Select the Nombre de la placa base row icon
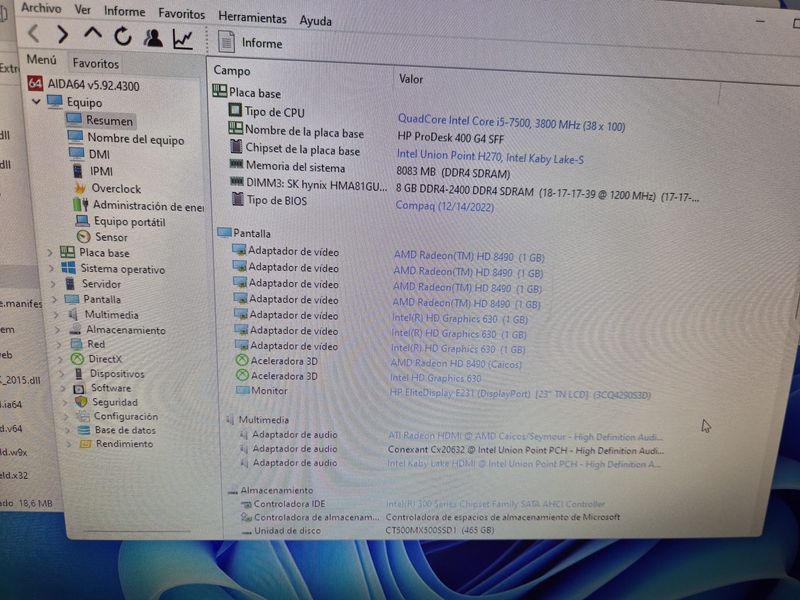Screen dimensions: 800x600 pyautogui.click(x=235, y=128)
